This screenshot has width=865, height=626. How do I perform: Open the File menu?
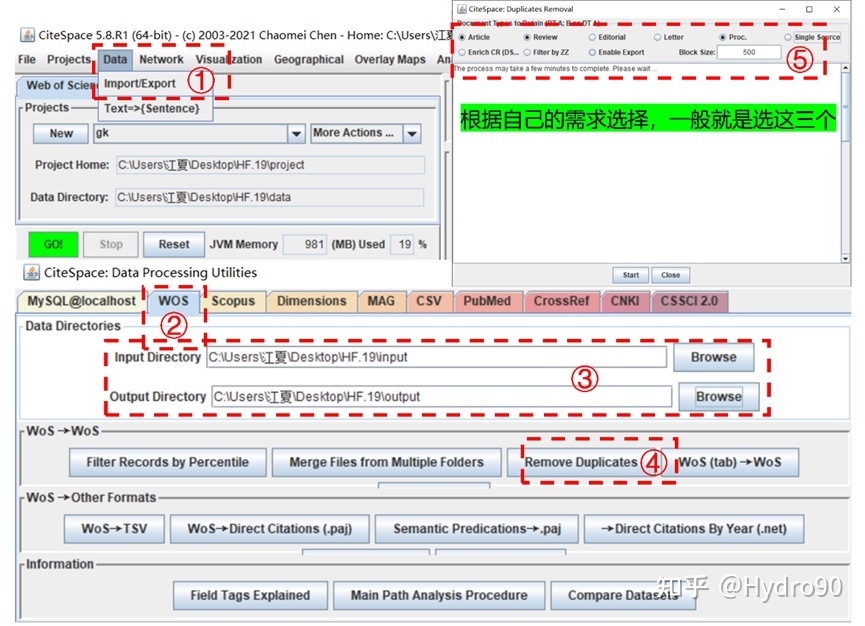point(26,60)
